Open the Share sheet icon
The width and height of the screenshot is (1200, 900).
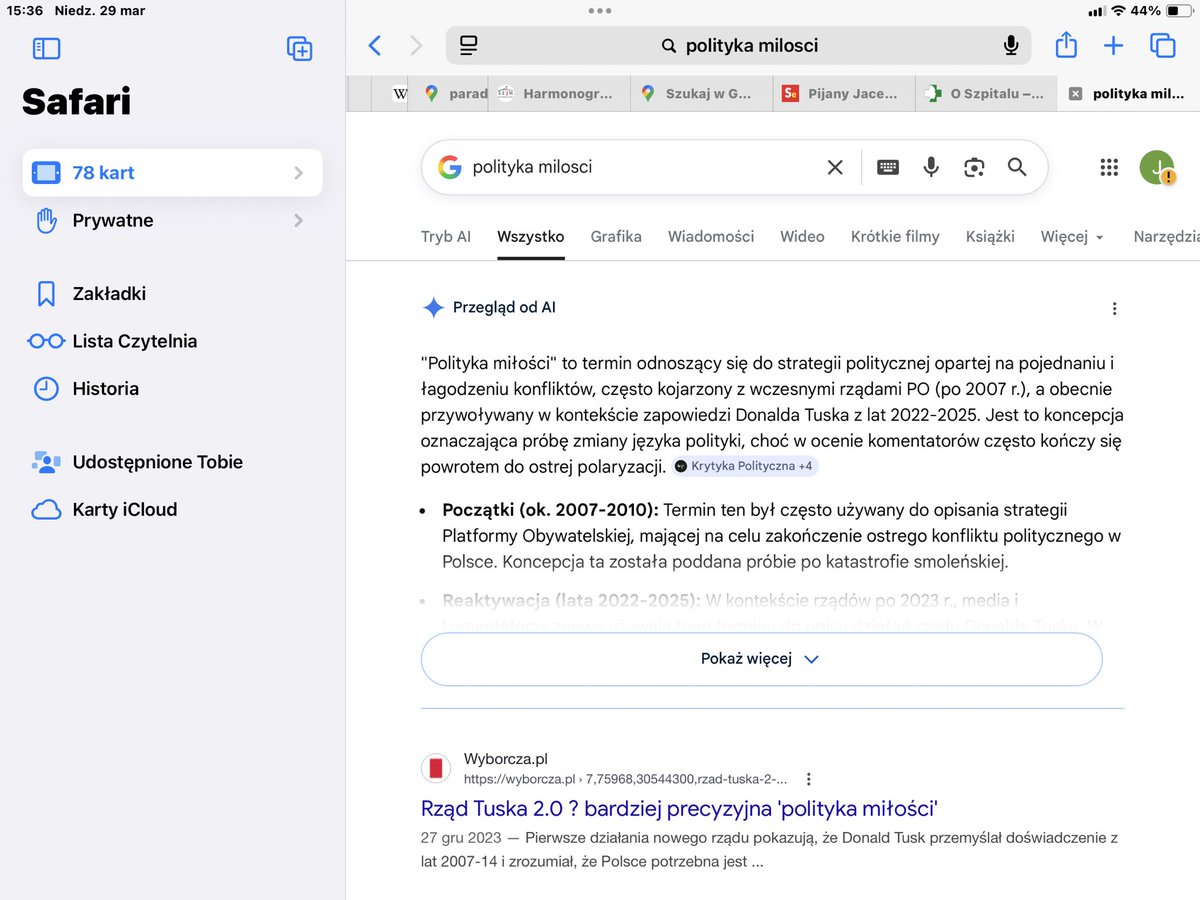pyautogui.click(x=1066, y=45)
